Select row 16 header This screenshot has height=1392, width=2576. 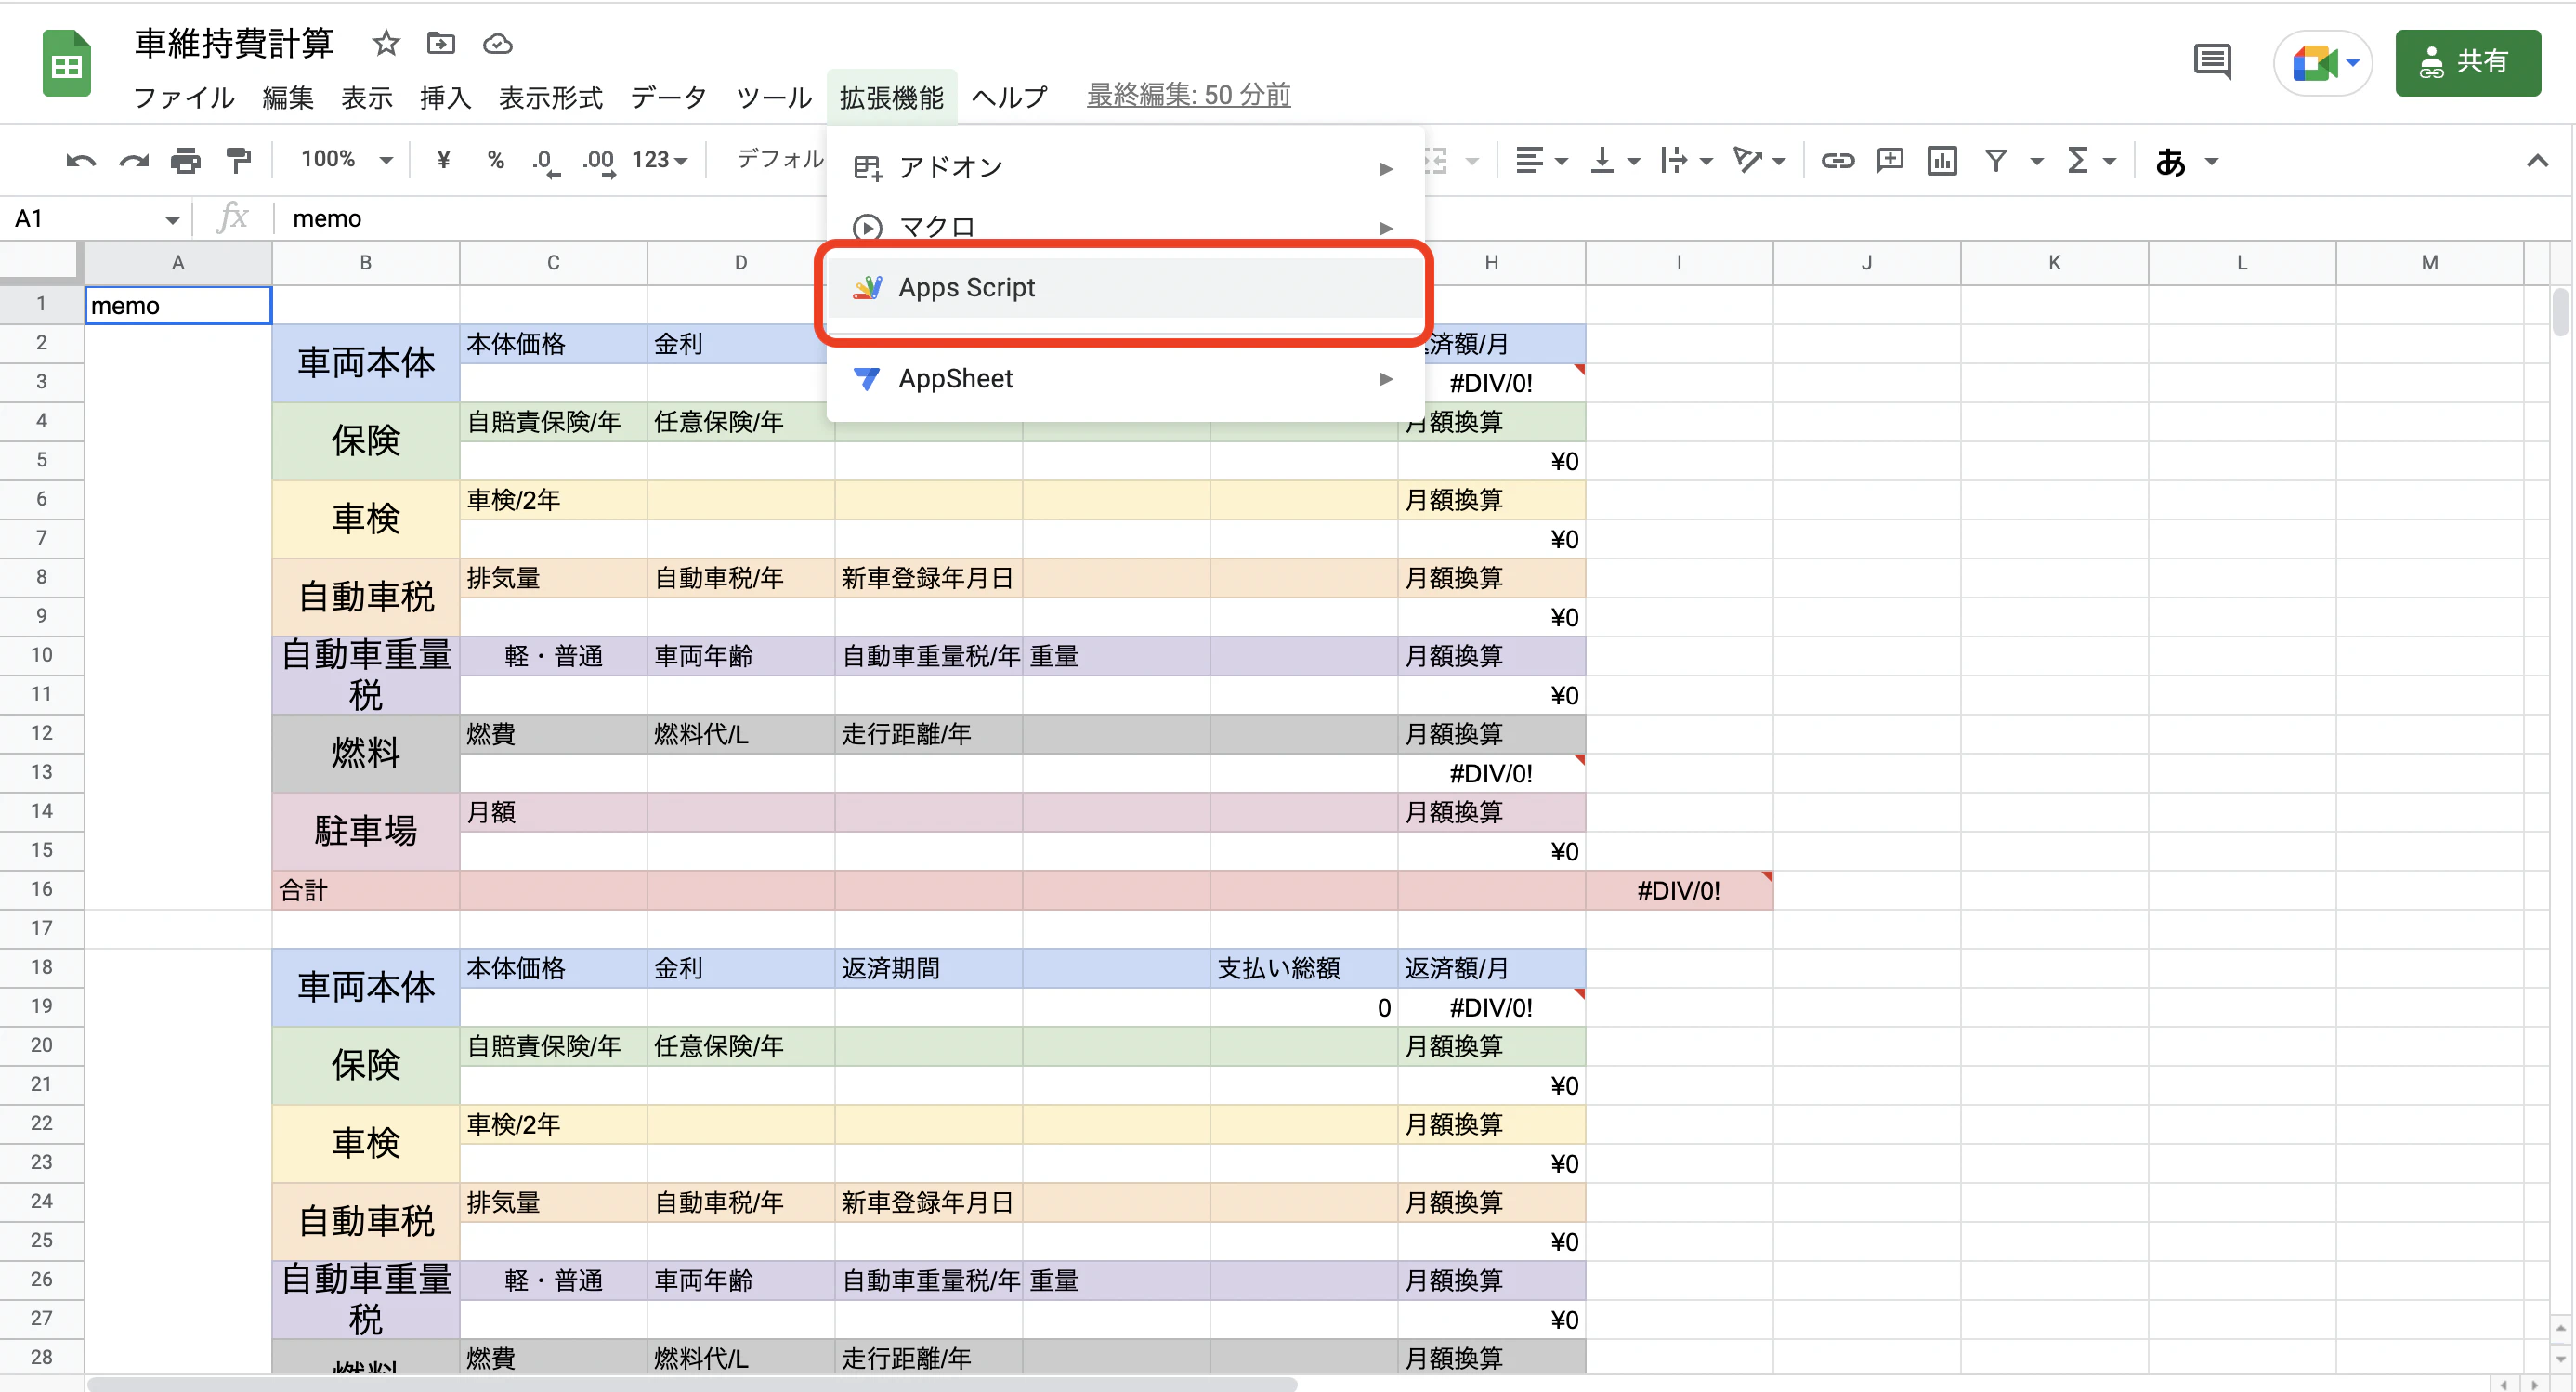(x=41, y=889)
